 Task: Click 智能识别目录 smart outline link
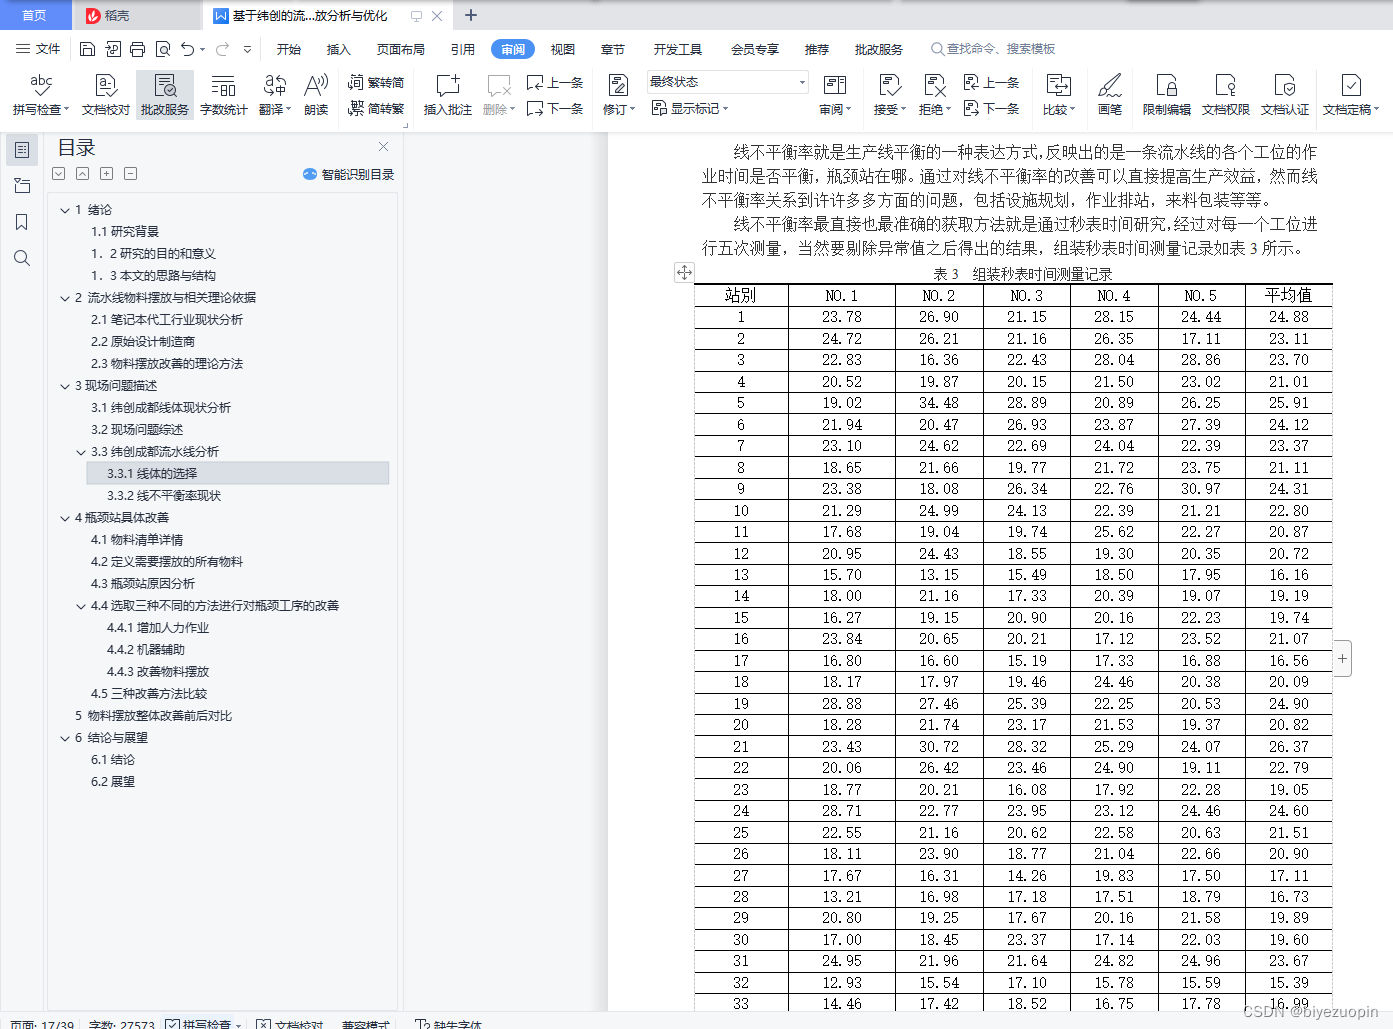pos(348,174)
